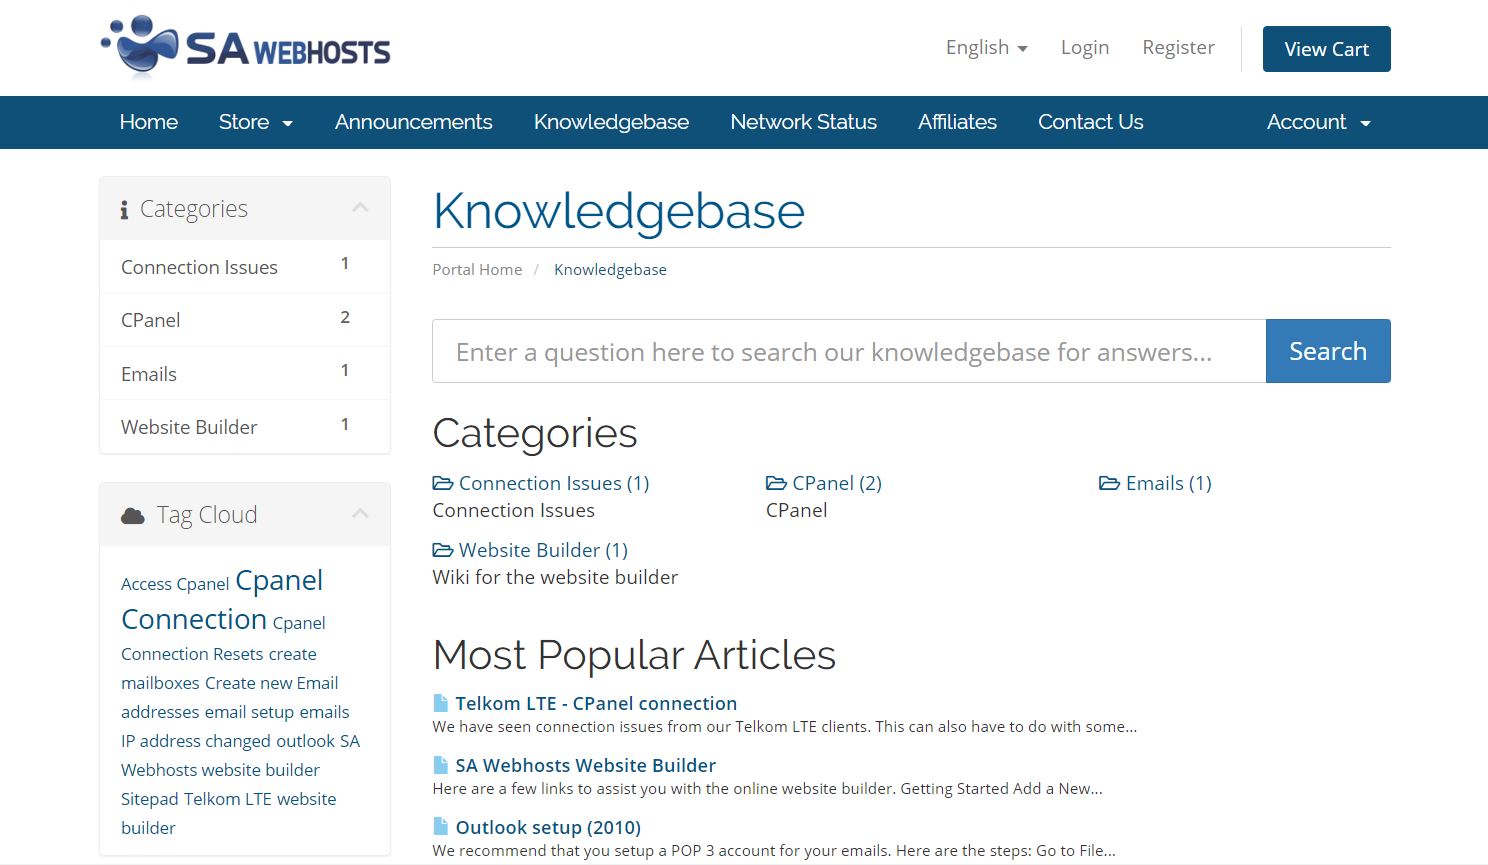
Task: Click the knowledgebase search input field
Action: point(849,351)
